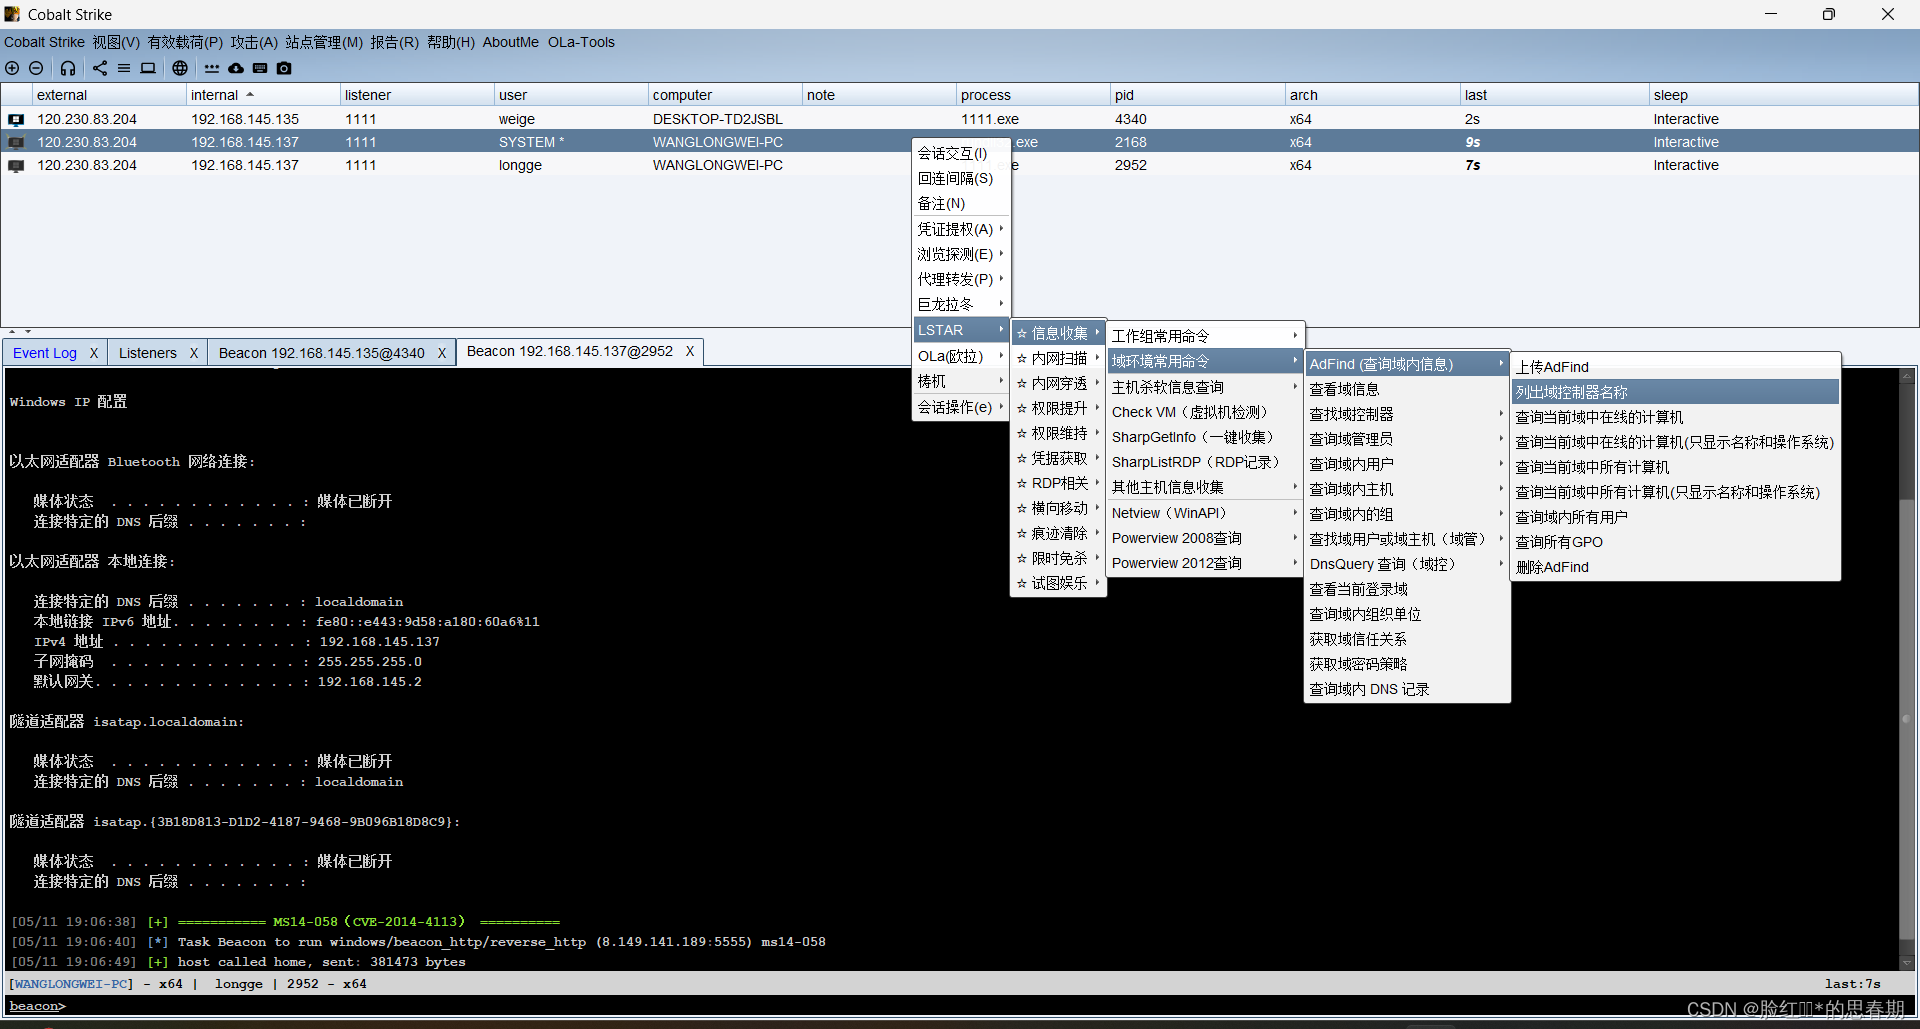
Task: Open downloads via the cloud download icon
Action: [x=236, y=68]
